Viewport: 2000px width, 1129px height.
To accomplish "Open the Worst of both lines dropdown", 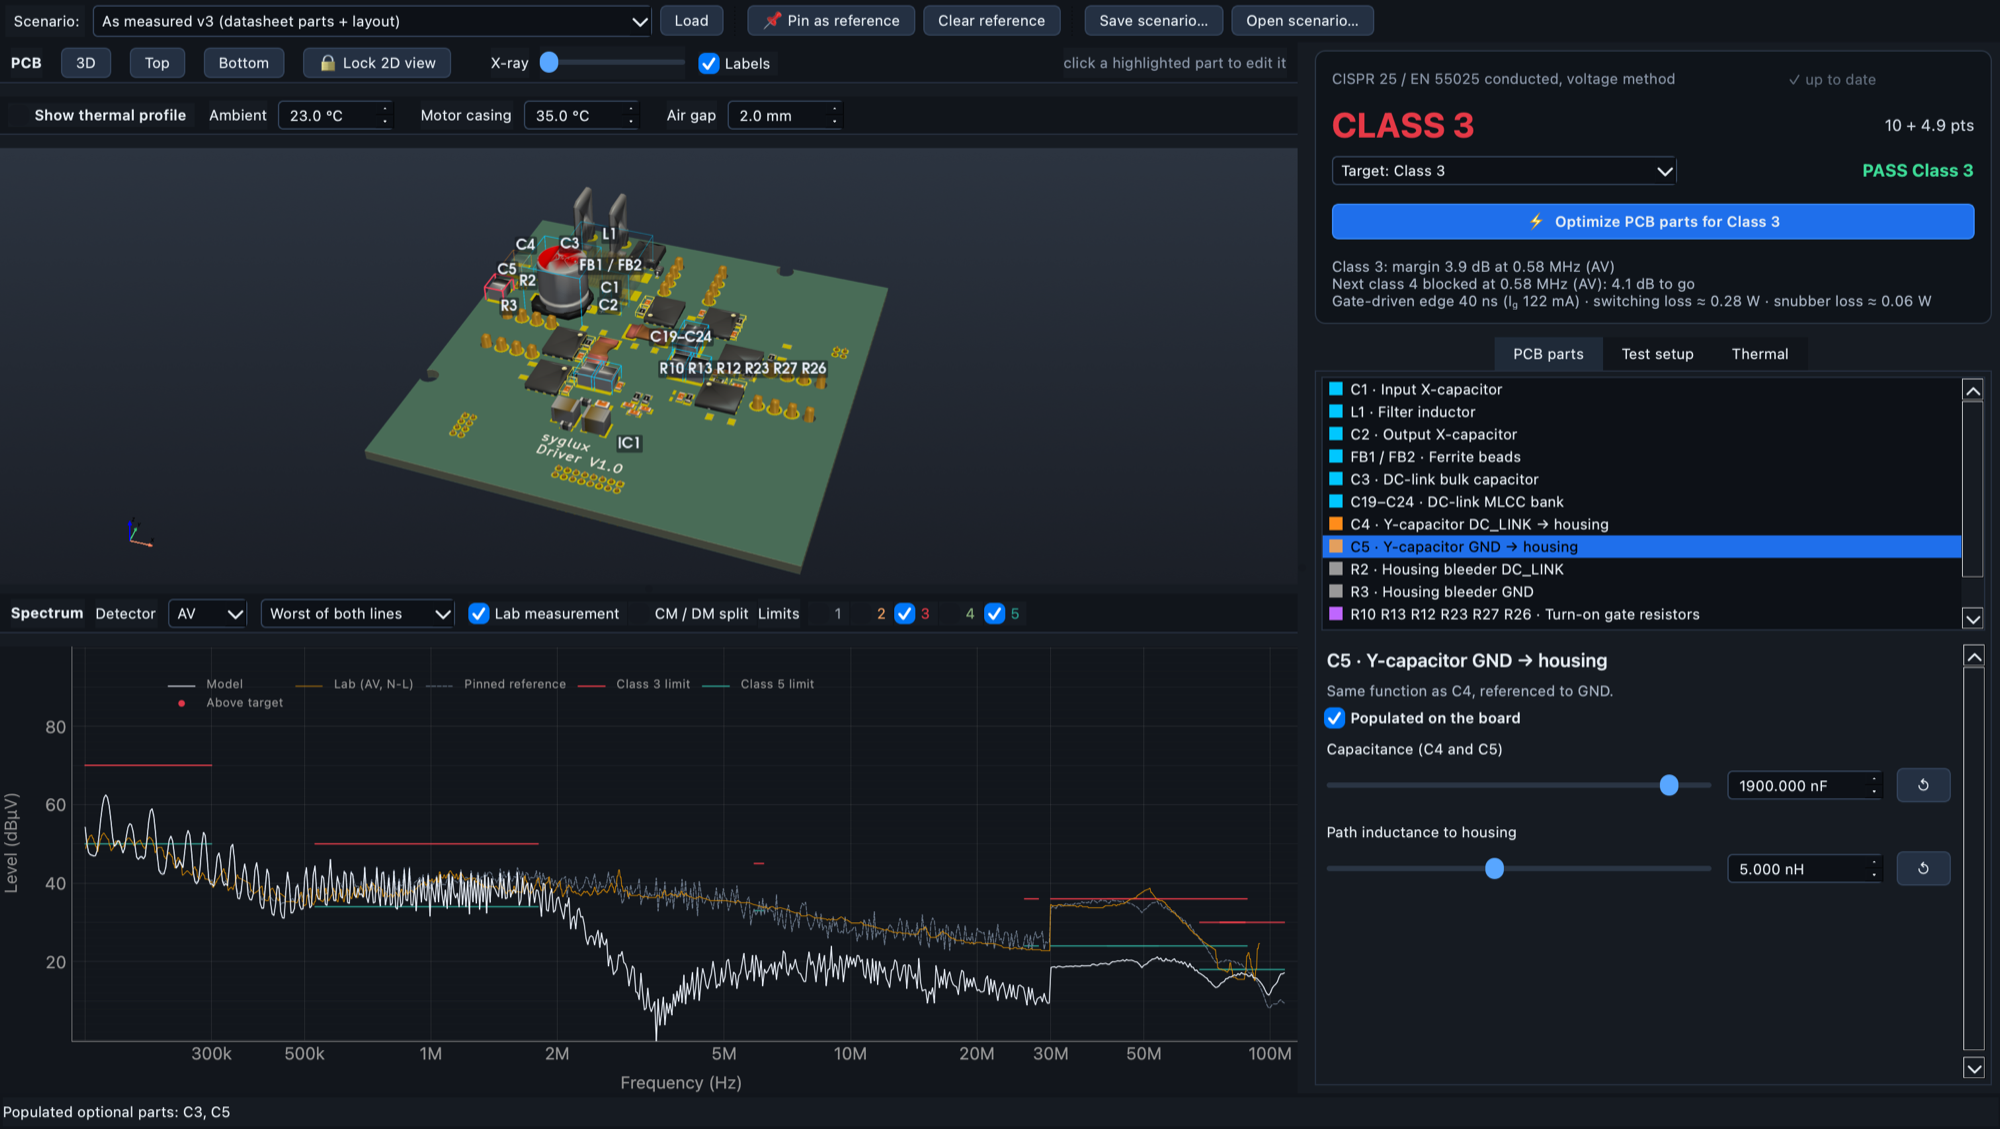I will [x=357, y=613].
